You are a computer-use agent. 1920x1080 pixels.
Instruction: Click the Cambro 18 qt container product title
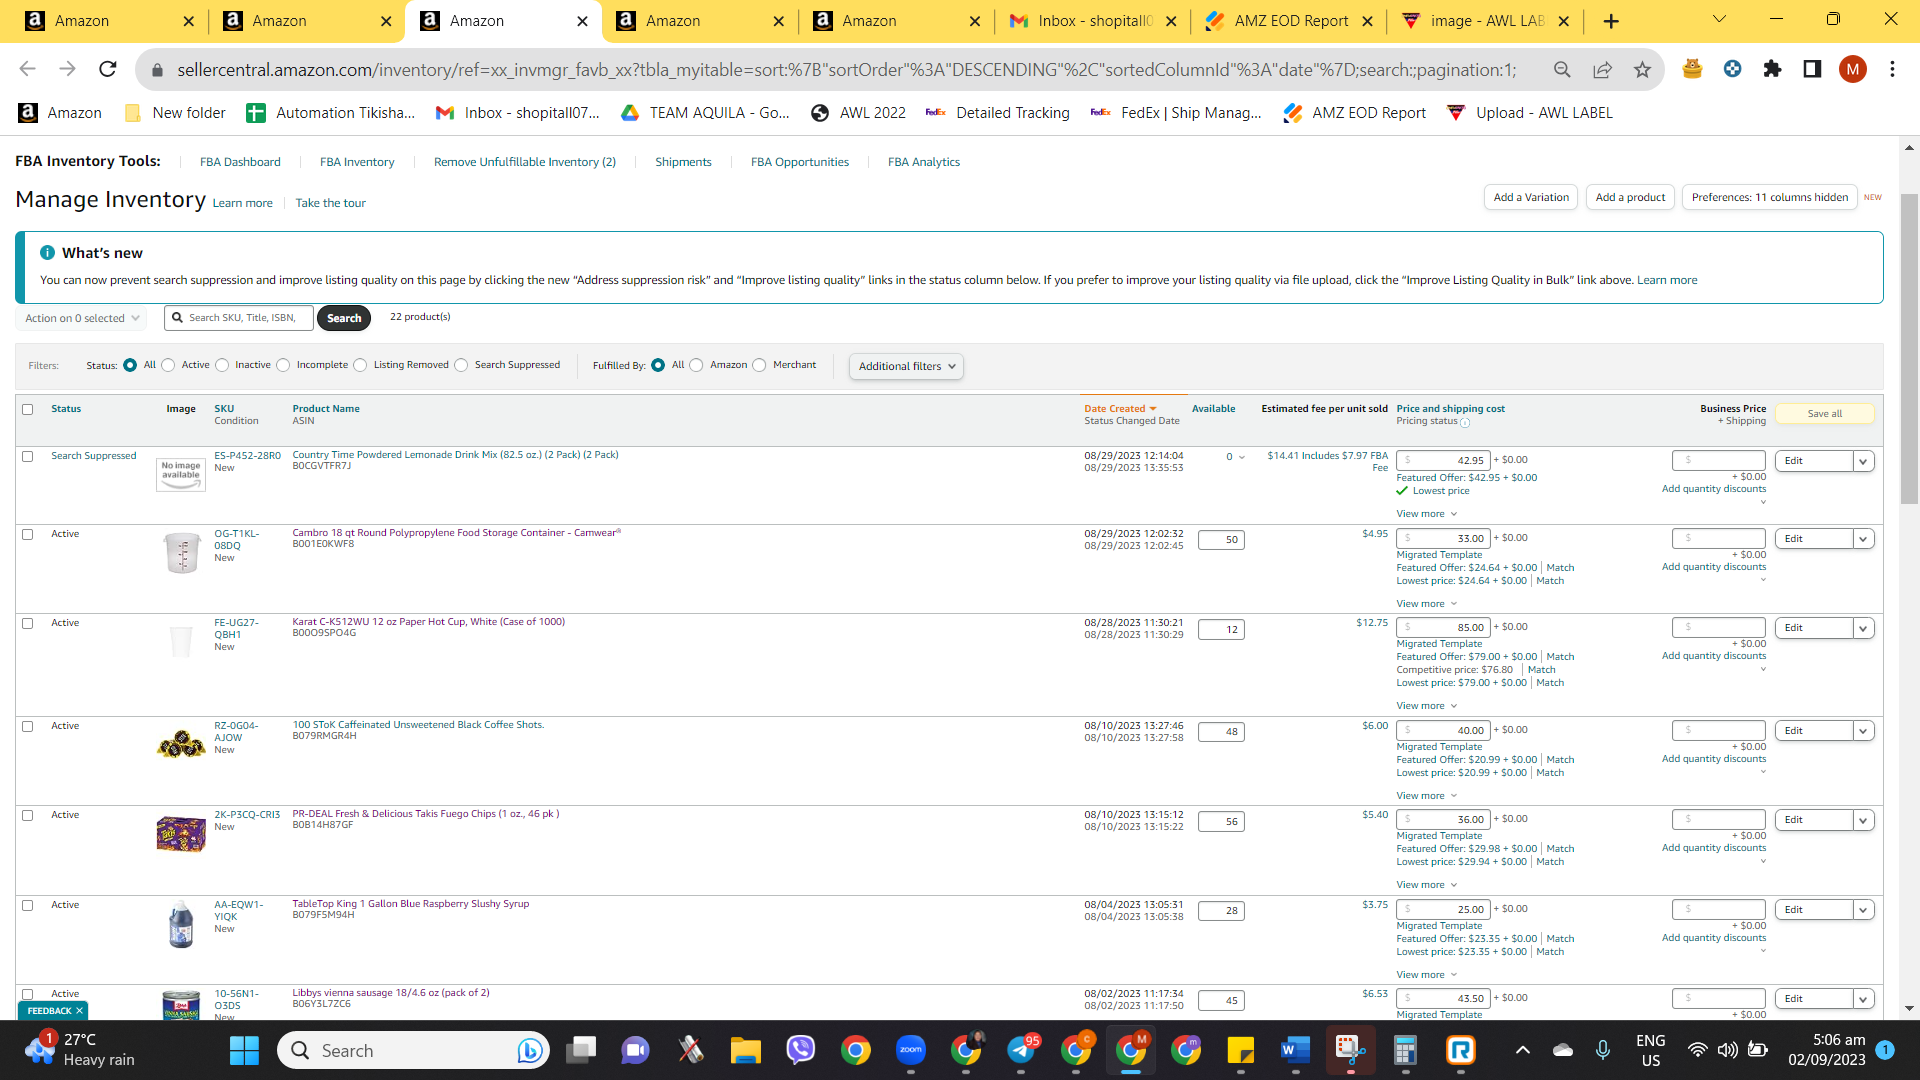457,533
